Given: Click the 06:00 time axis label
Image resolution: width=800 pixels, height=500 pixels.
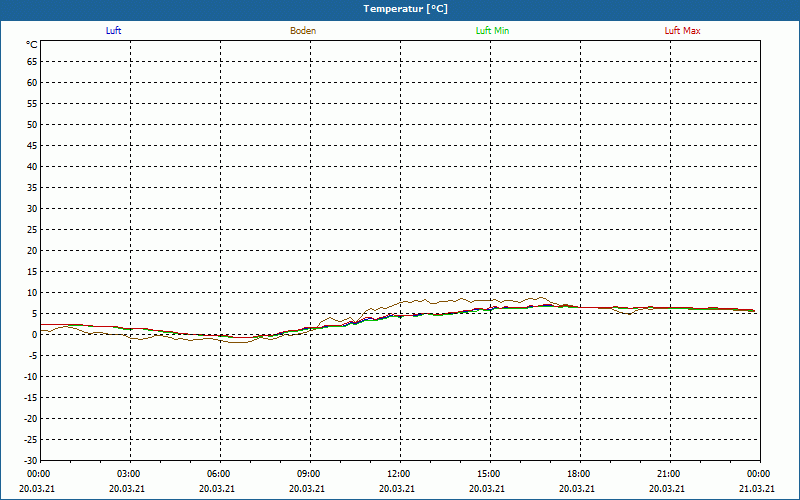Looking at the screenshot, I should point(218,474).
